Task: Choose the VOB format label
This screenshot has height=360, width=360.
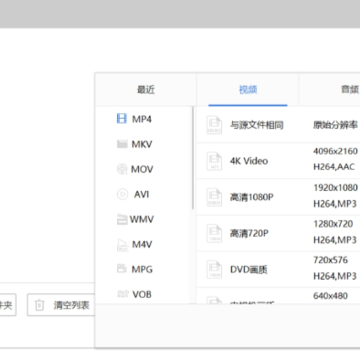Action: click(x=142, y=294)
